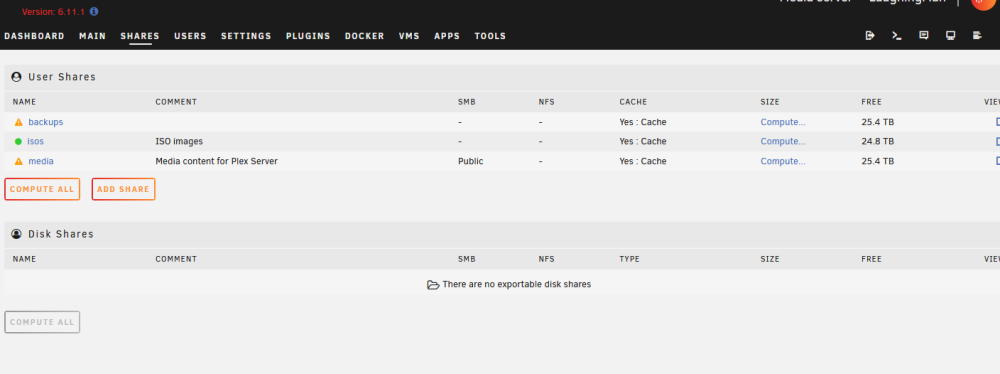1000x374 pixels.
Task: Click the User Shares header icon
Action: [17, 77]
